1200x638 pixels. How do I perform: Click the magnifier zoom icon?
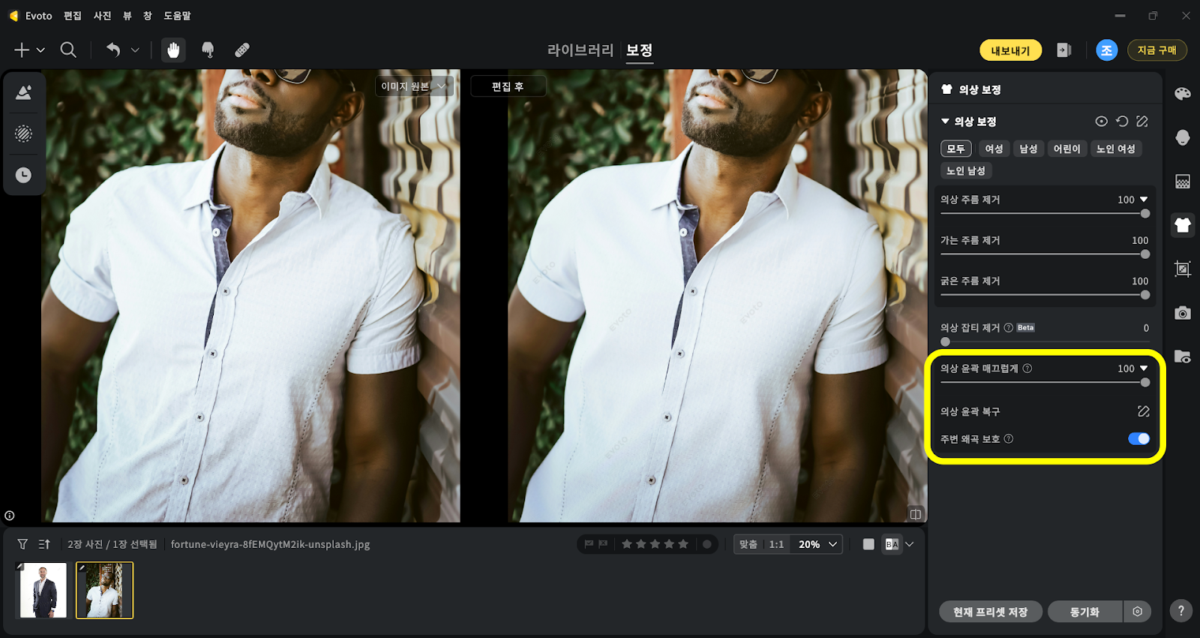68,50
